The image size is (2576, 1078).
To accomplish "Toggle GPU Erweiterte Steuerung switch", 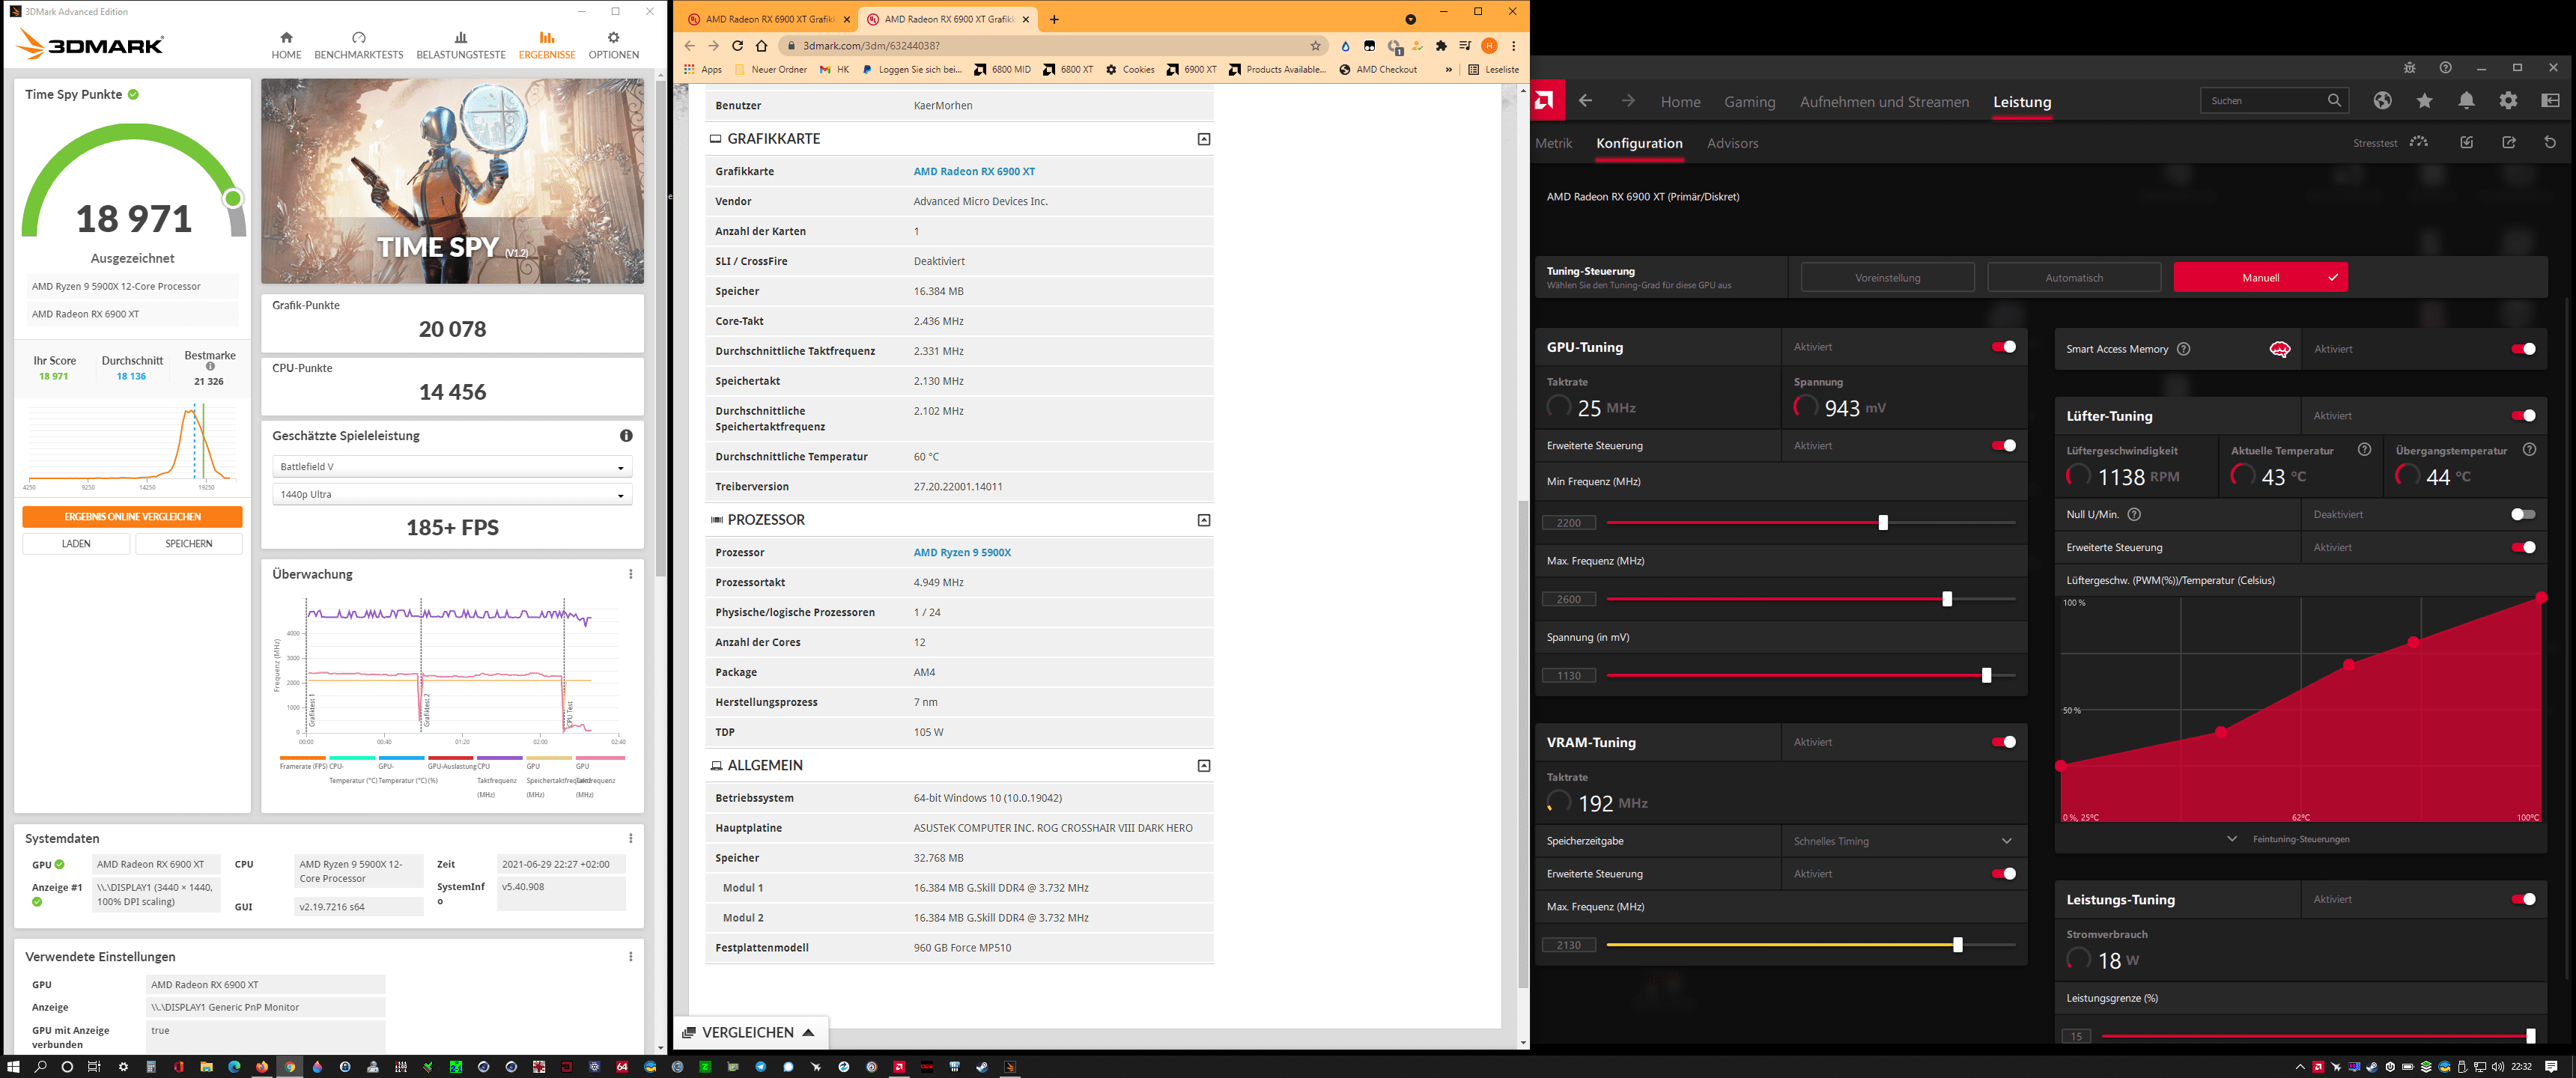I will [x=2003, y=445].
